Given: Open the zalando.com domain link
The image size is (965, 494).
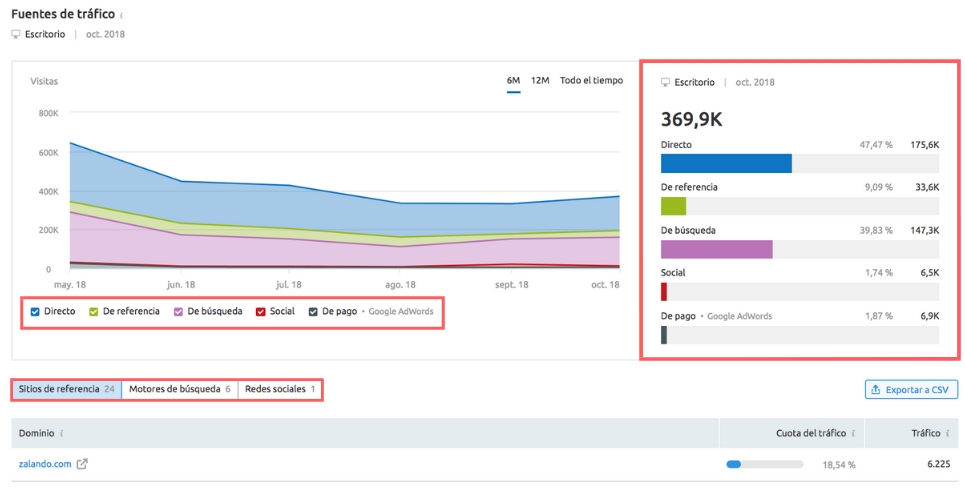Looking at the screenshot, I should pos(45,464).
